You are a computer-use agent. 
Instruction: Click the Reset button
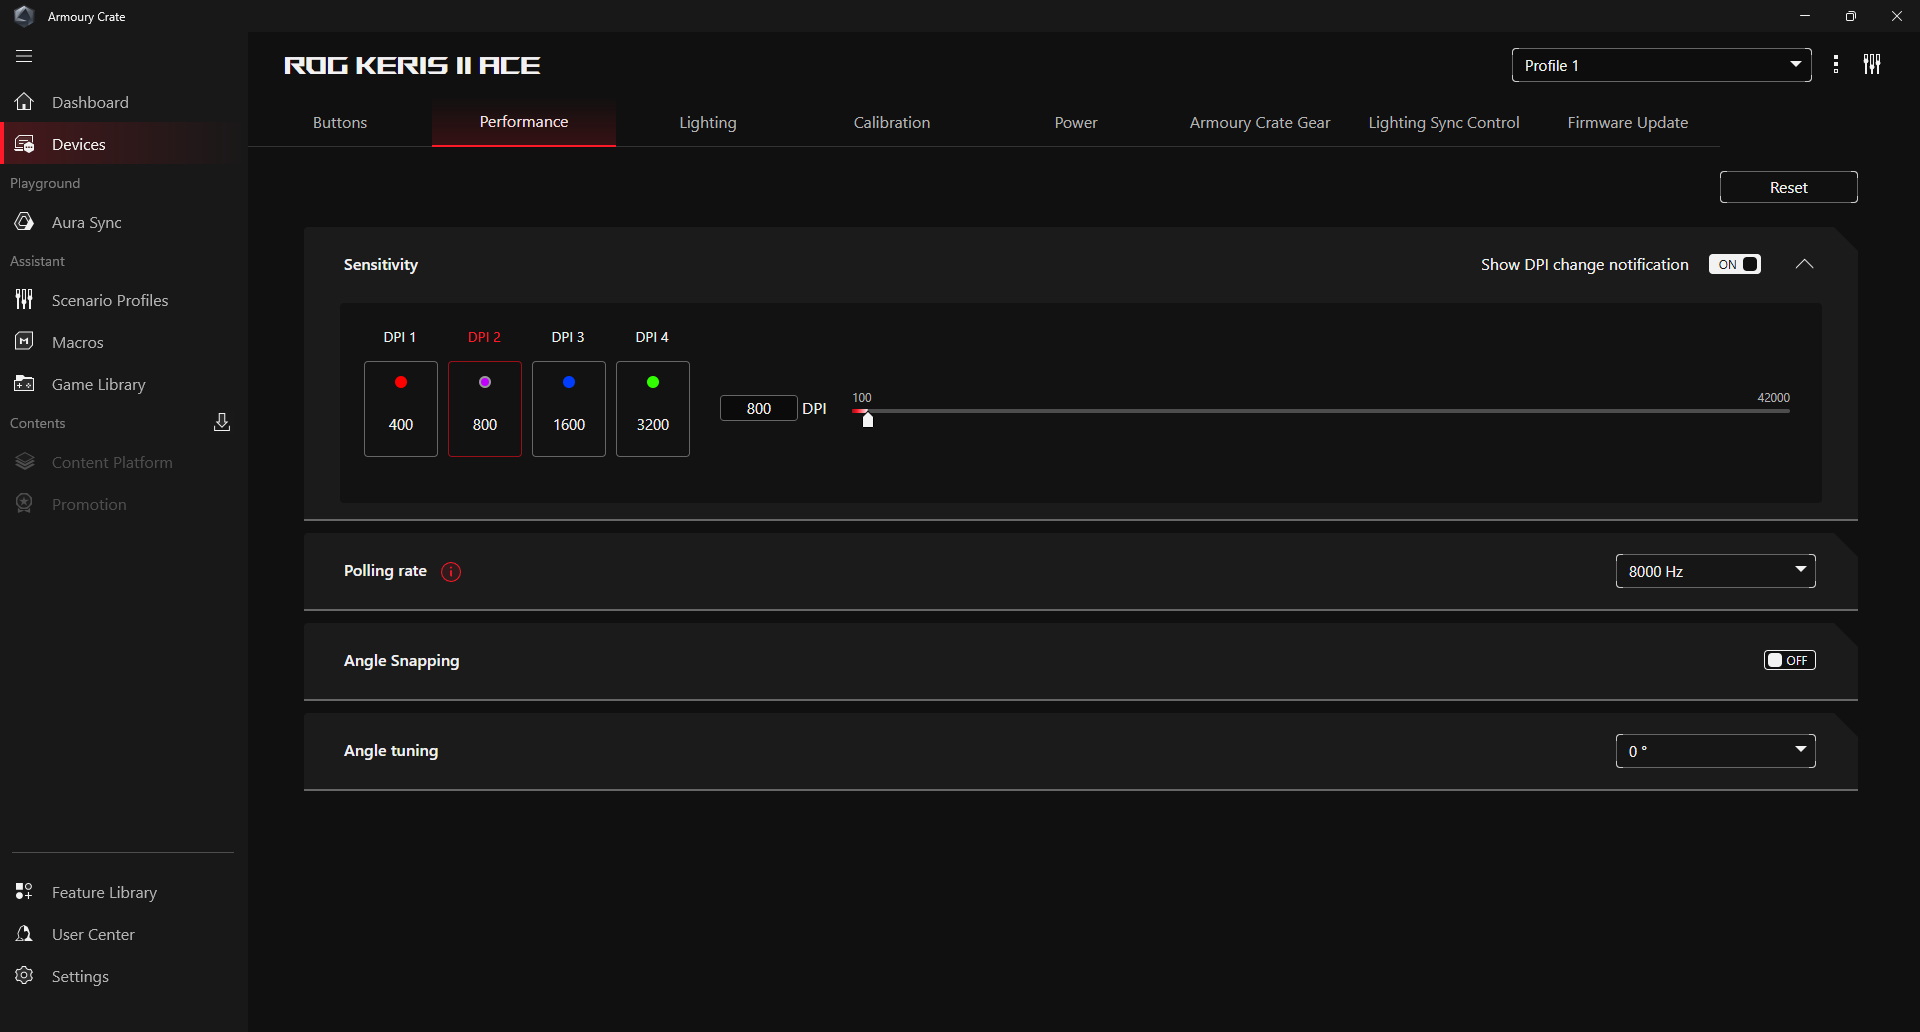pos(1789,187)
